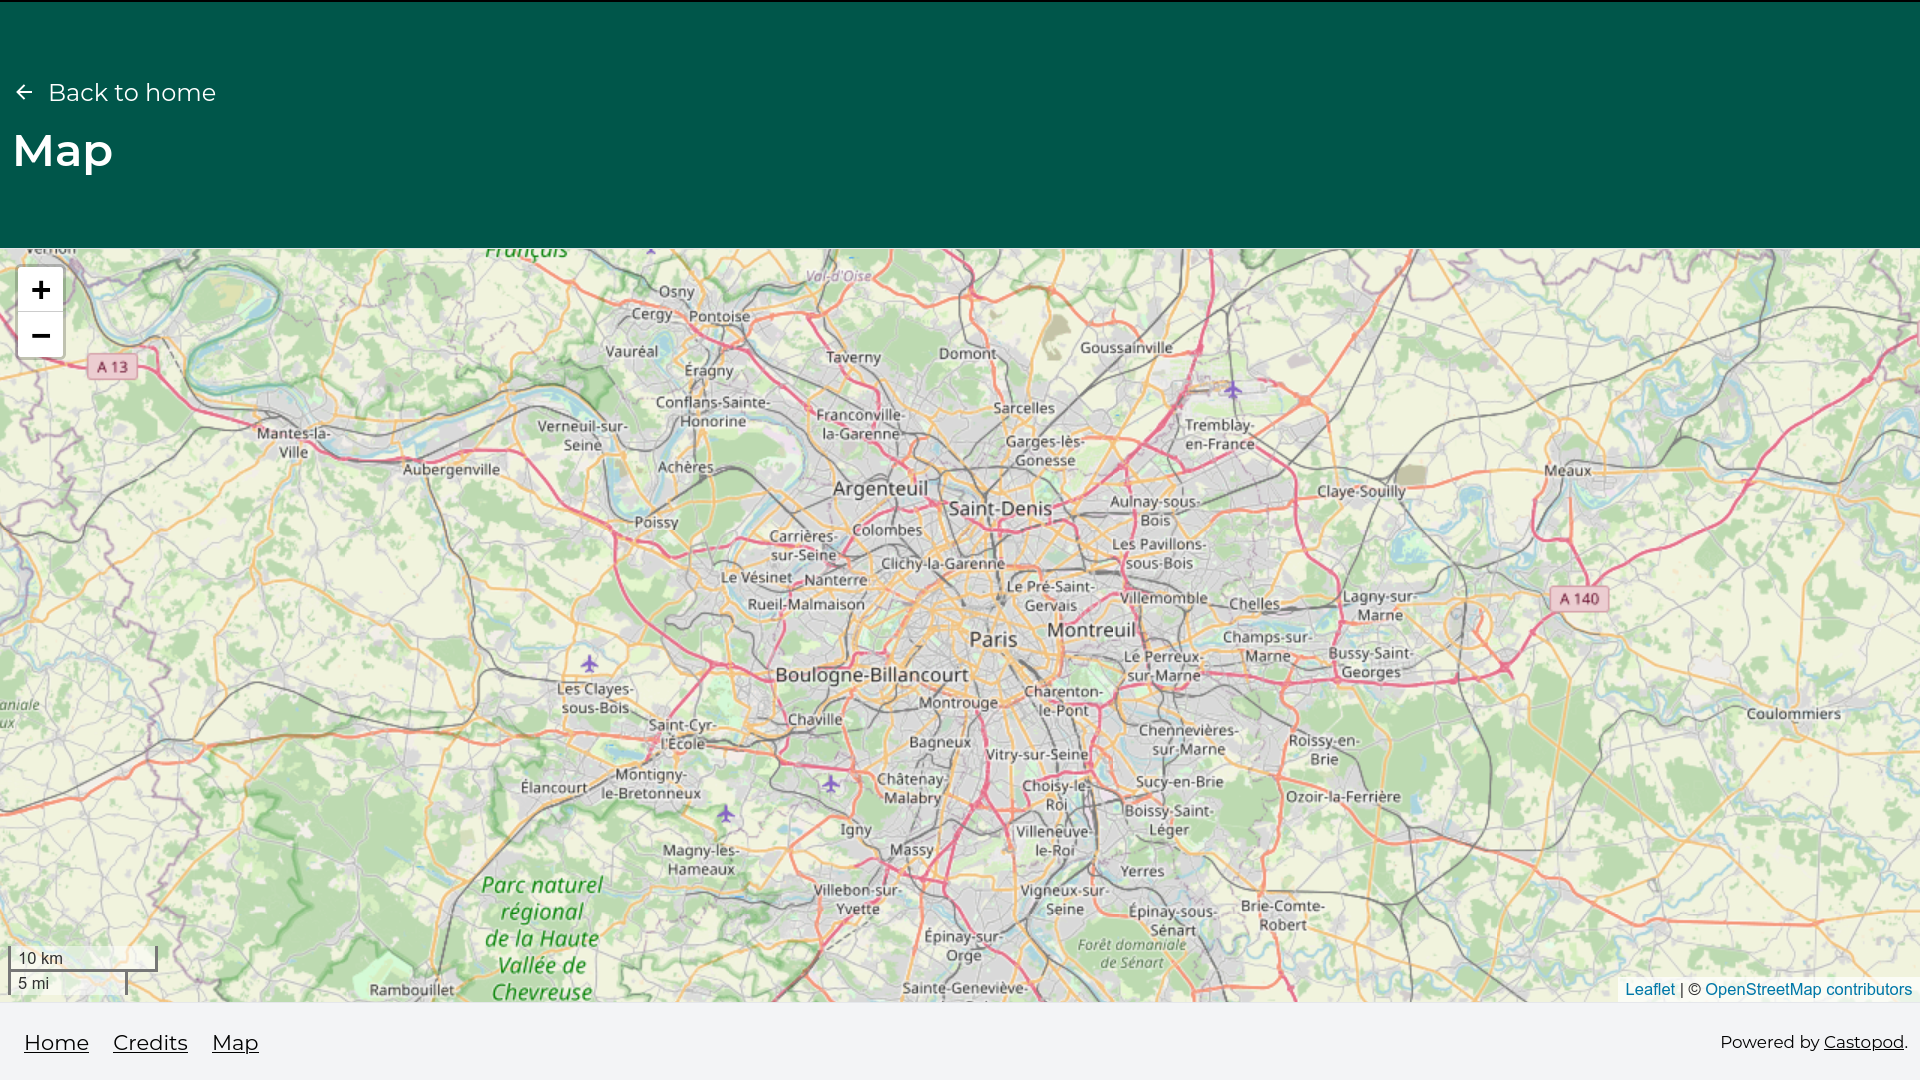Click the Paris label on map
Viewport: 1920px width, 1080px height.
[993, 640]
